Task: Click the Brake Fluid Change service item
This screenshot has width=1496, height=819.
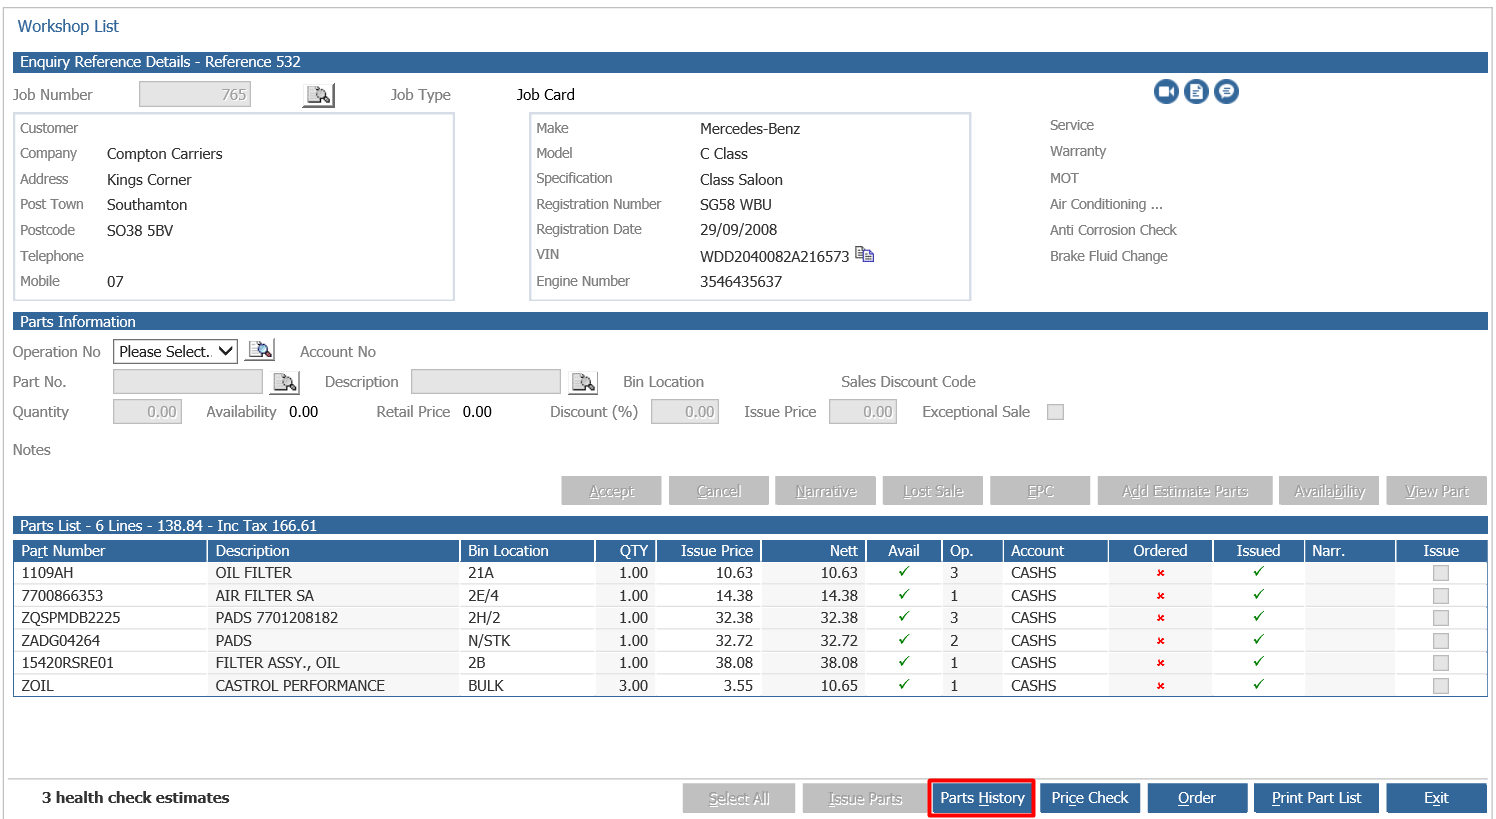Action: pyautogui.click(x=1109, y=256)
